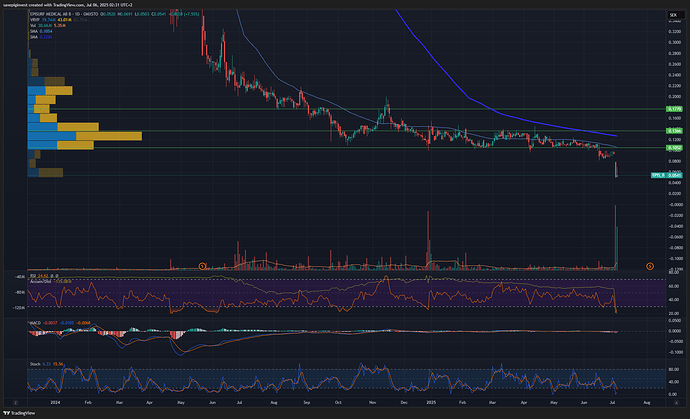Select the RSI 24.82 indicator legend
The image size is (690, 419).
[44, 276]
